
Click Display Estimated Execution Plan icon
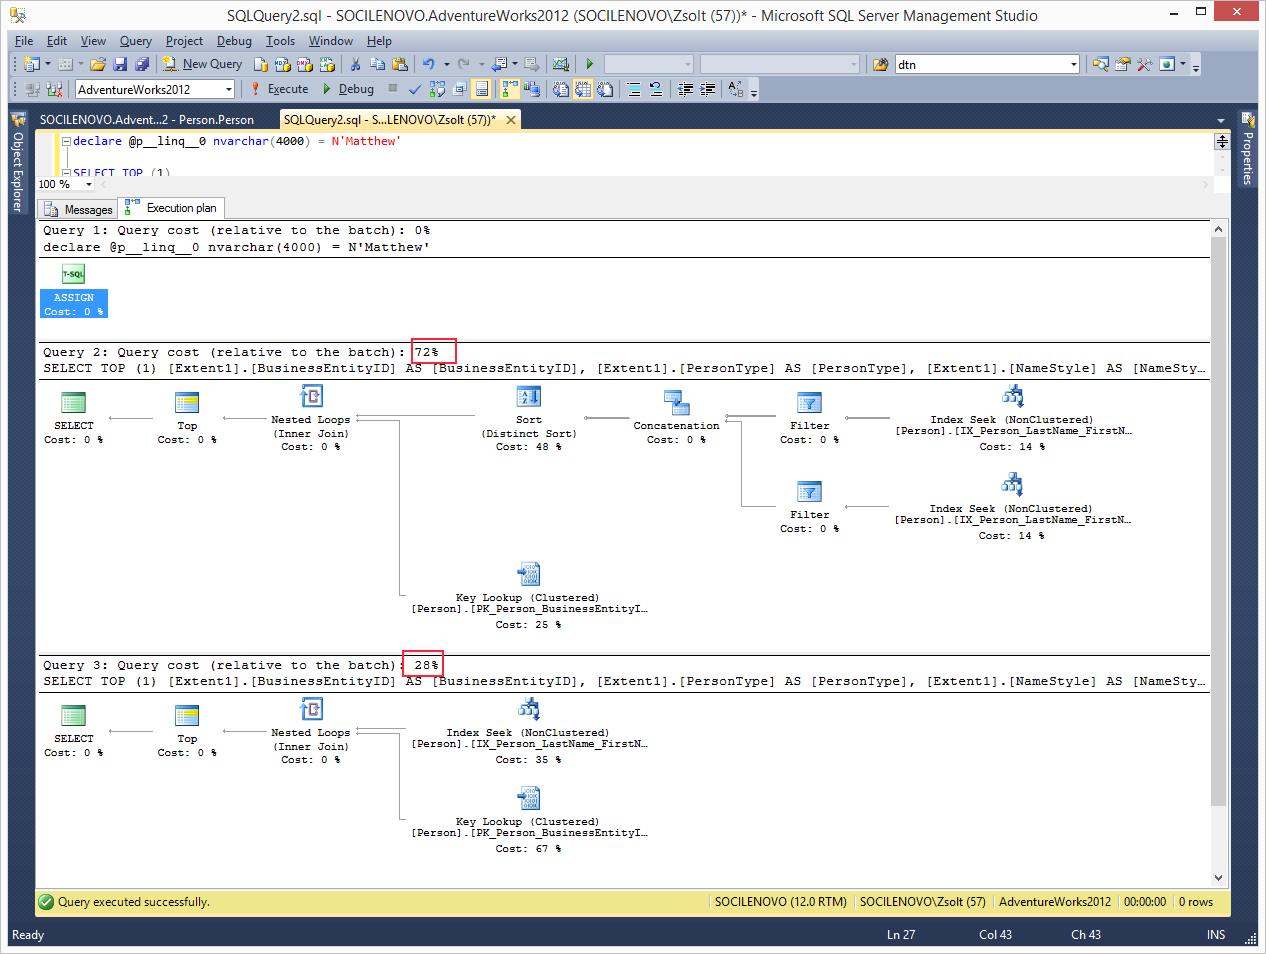click(x=437, y=89)
